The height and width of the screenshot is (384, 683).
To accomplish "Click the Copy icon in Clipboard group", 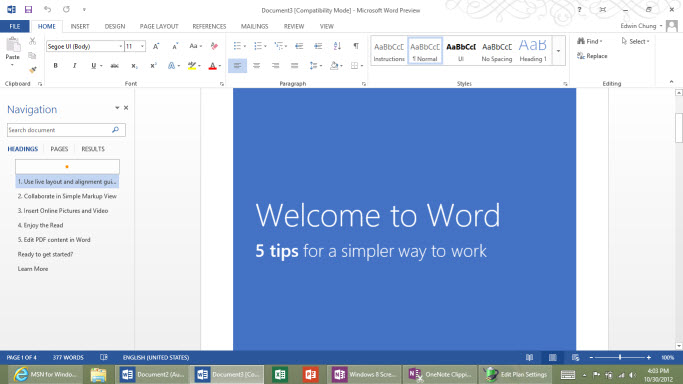I will point(32,56).
